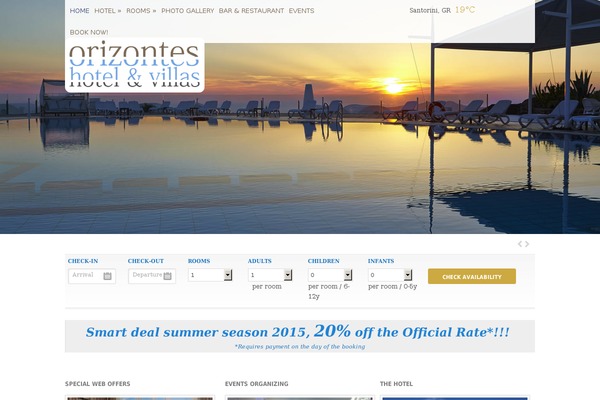Open the check-out calendar icon

pyautogui.click(x=167, y=276)
